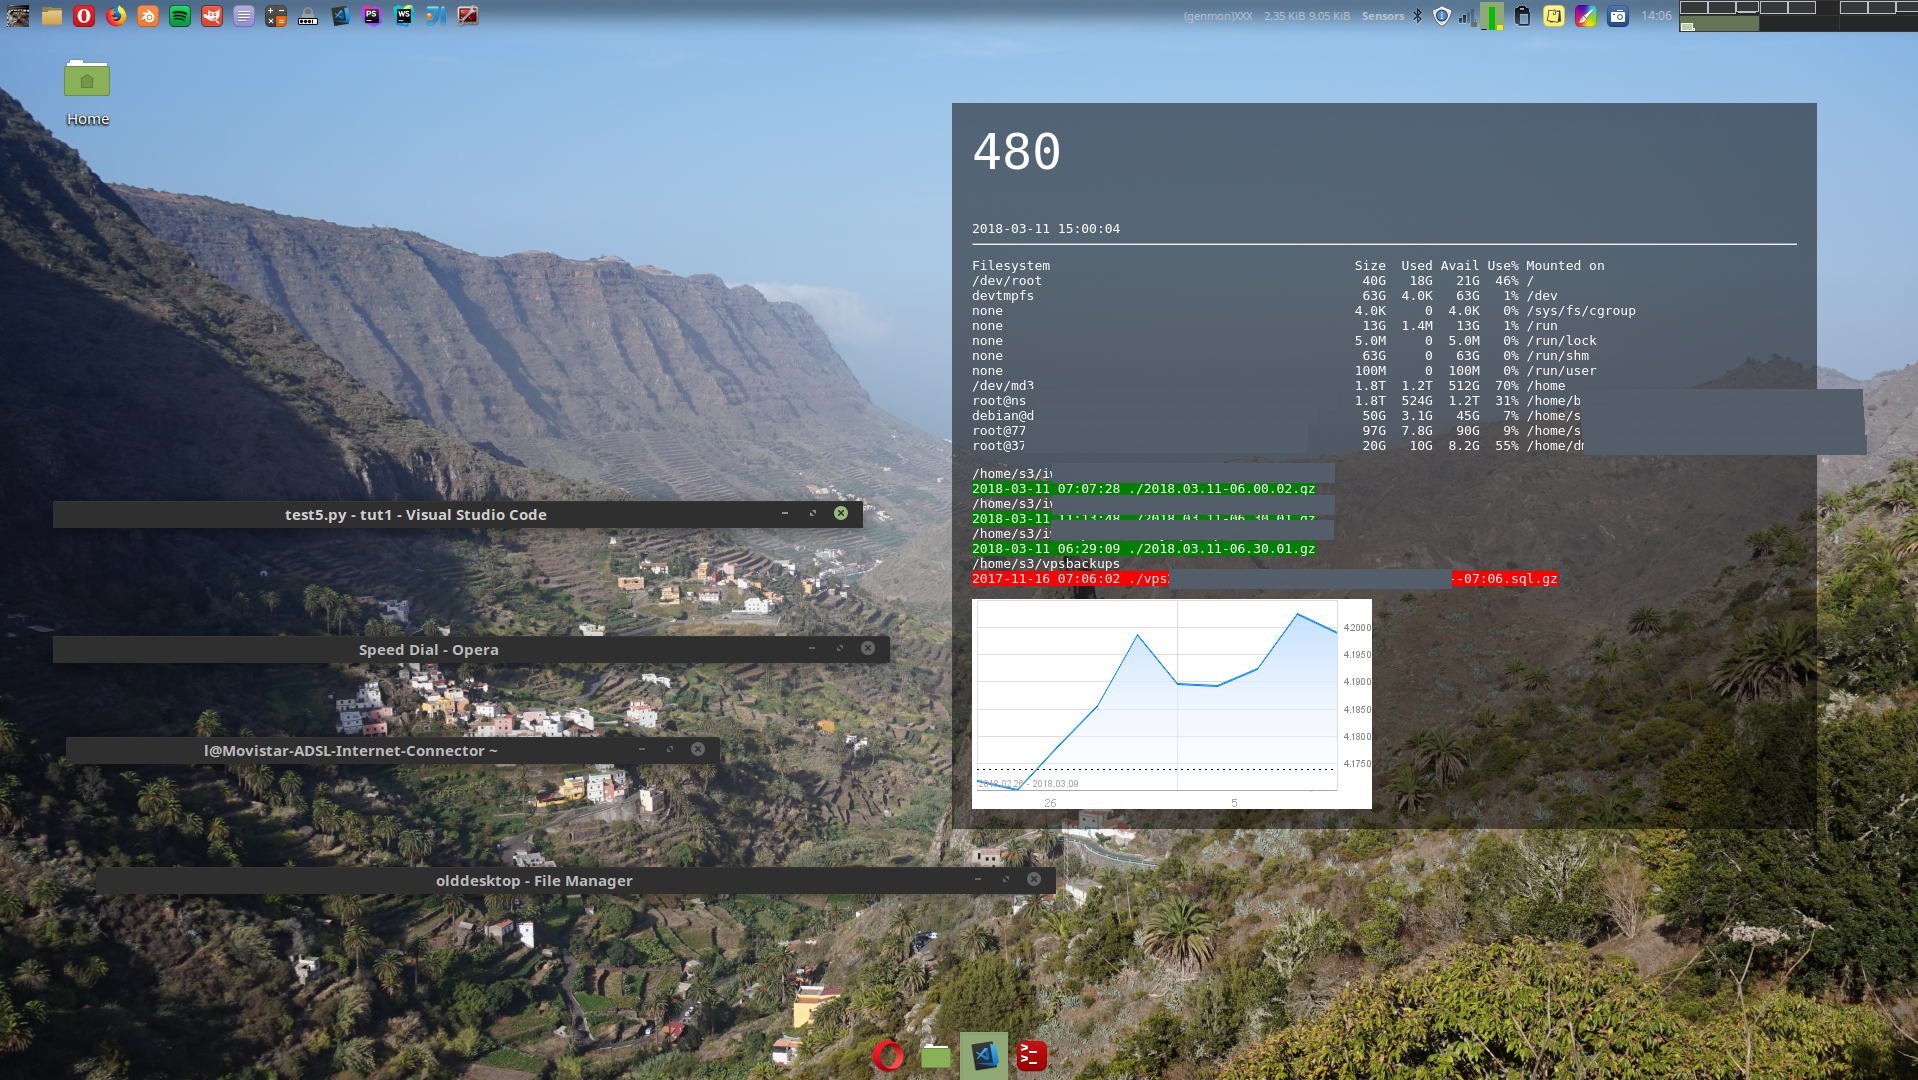
Task: Launch Blender from the top panel
Action: (148, 16)
